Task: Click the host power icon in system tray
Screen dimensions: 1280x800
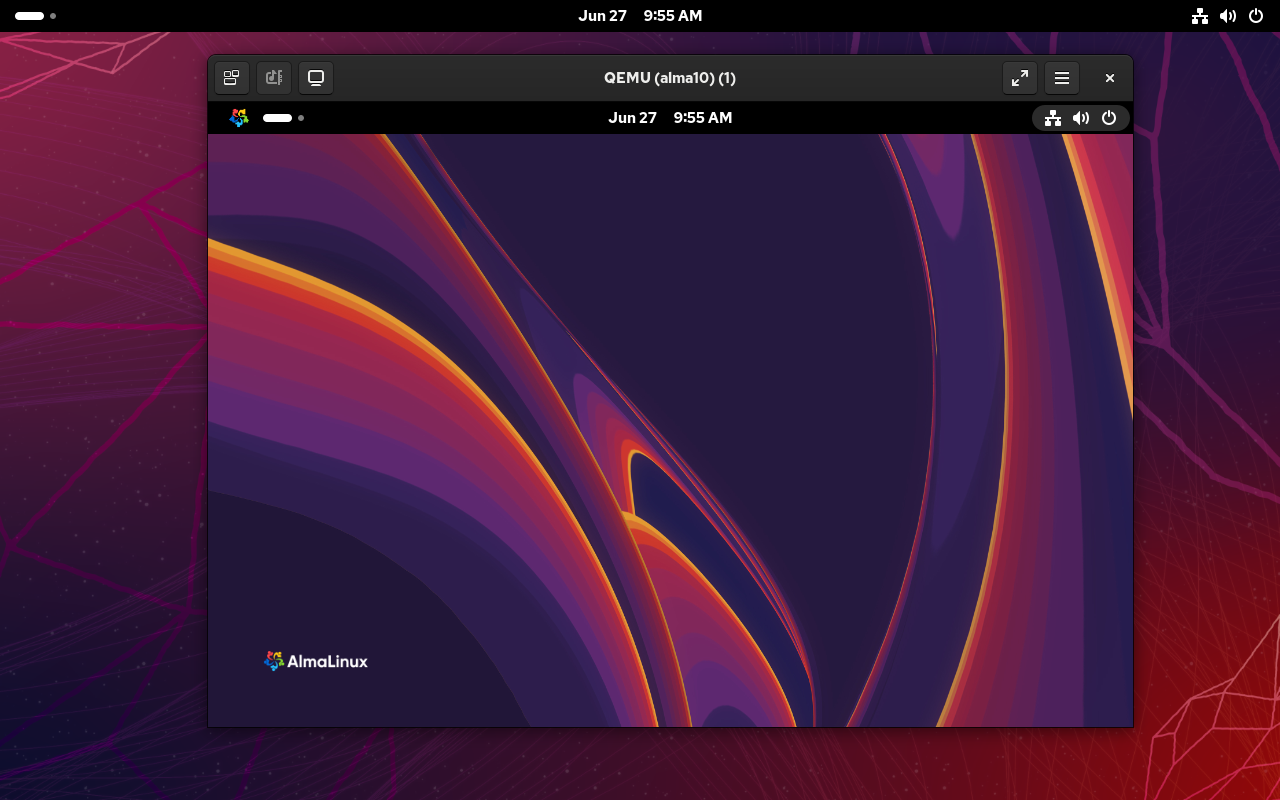Action: (1256, 15)
